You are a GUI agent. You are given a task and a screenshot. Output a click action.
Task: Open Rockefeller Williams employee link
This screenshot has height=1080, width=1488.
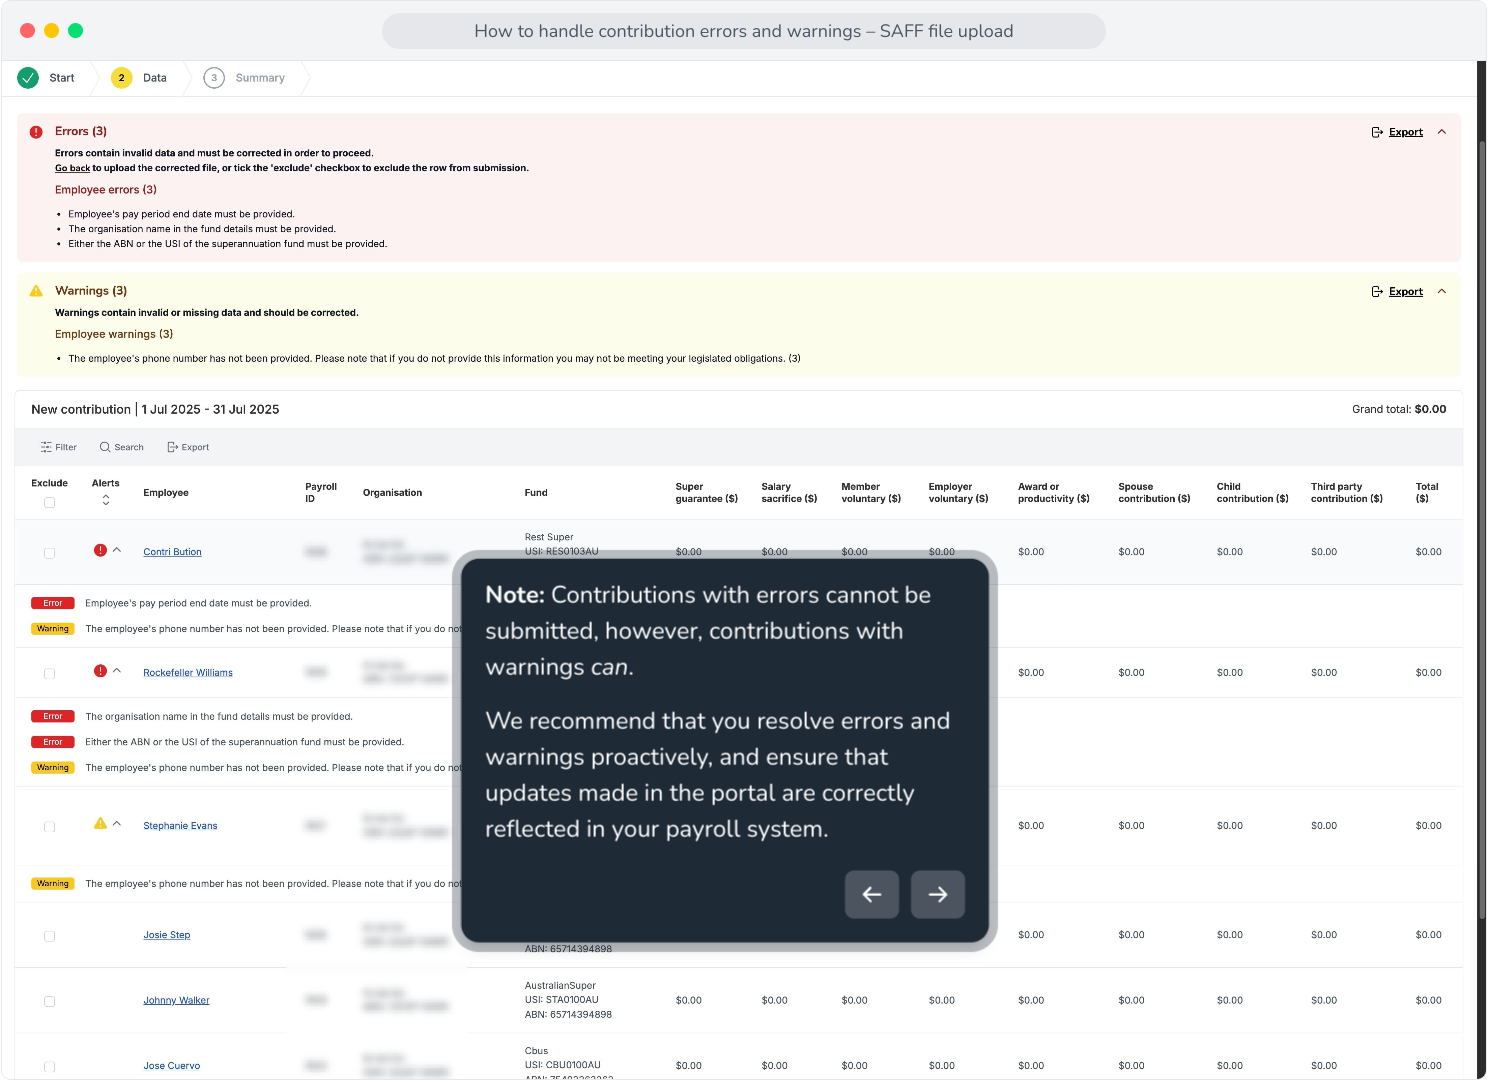click(x=188, y=673)
